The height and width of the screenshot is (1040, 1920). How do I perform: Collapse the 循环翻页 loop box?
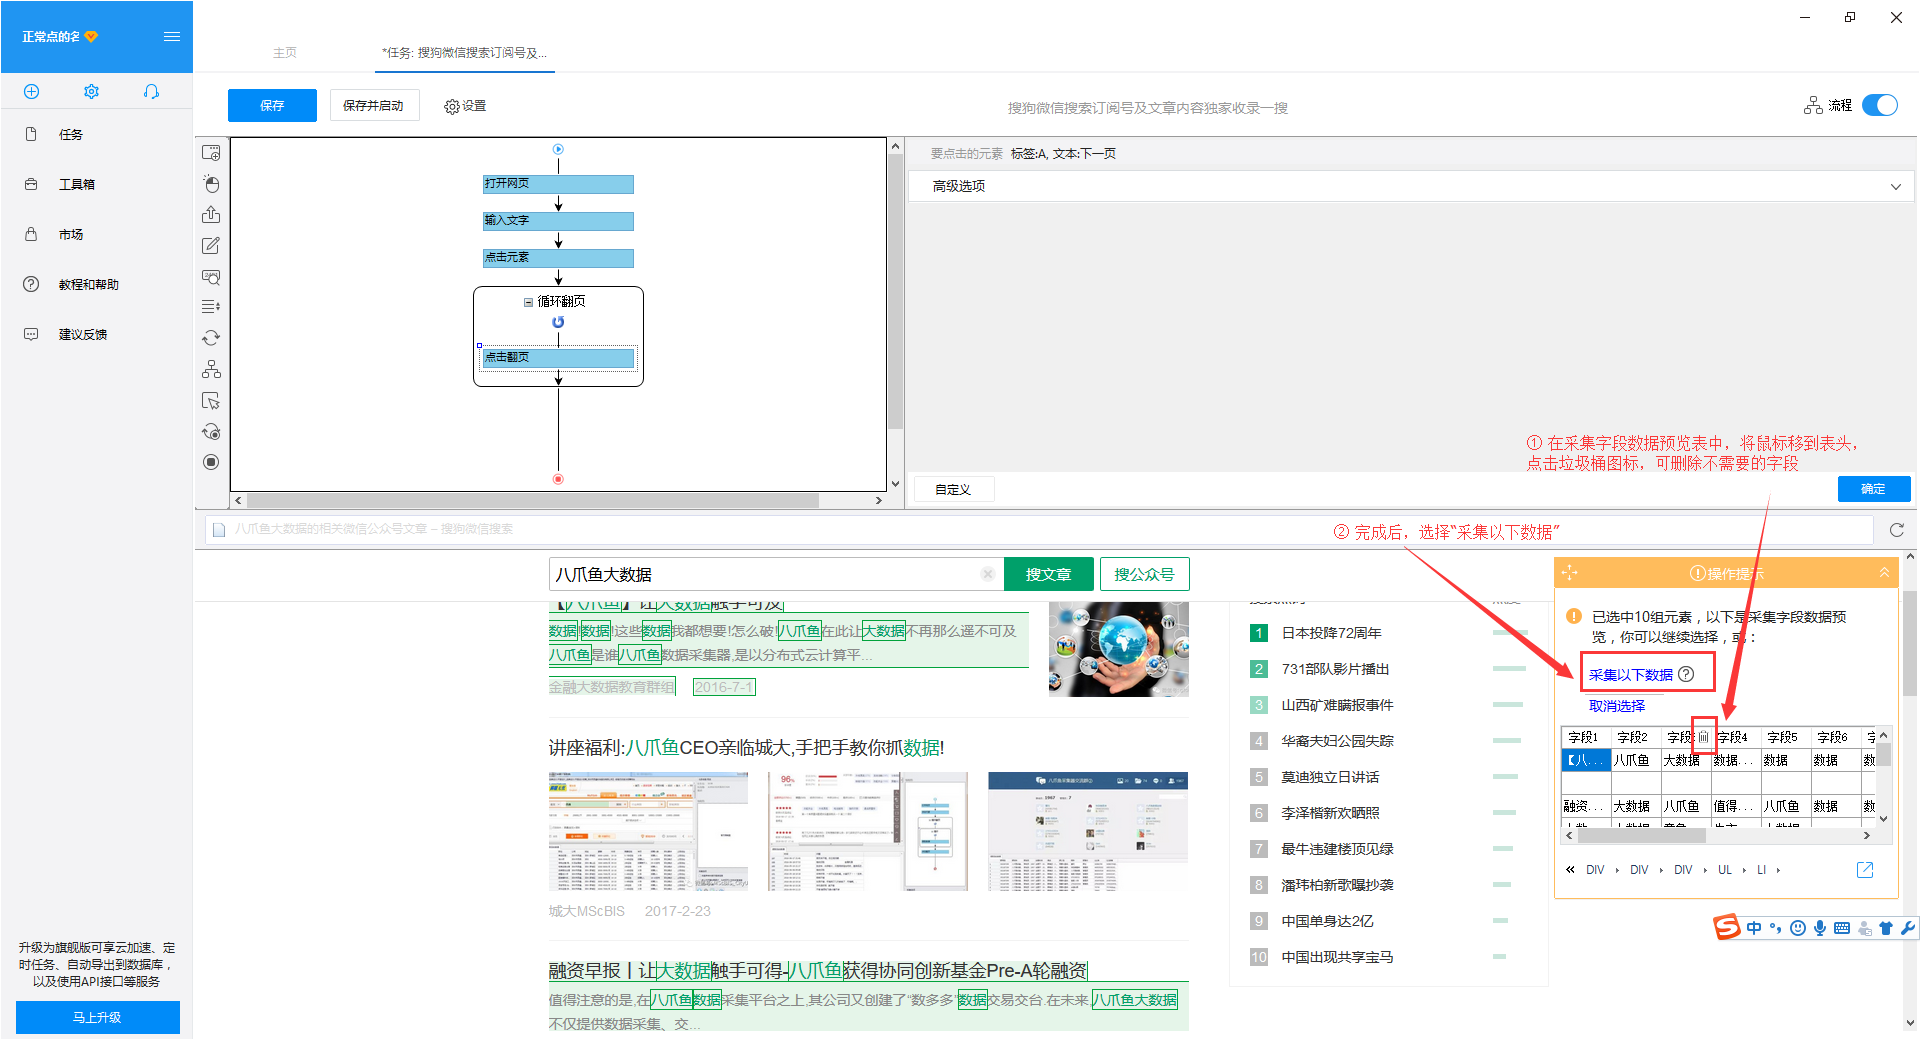[528, 302]
